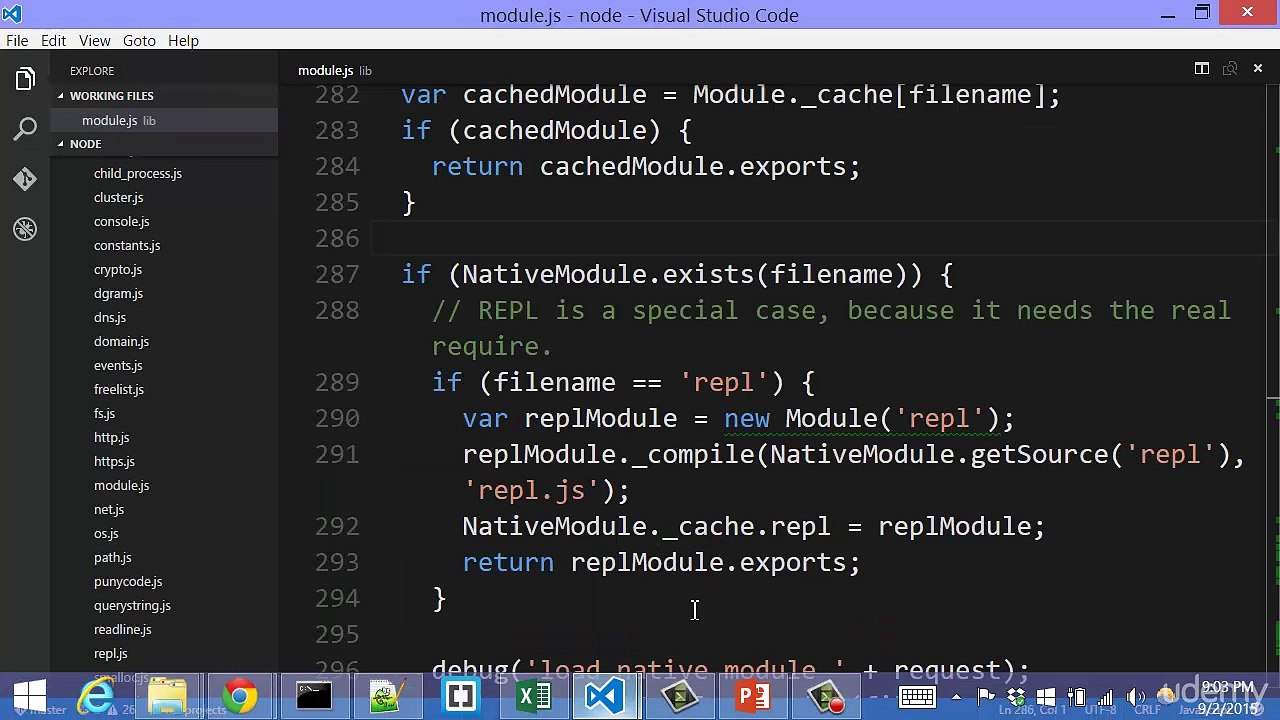
Task: Open constants.js in the file tree
Action: click(127, 246)
